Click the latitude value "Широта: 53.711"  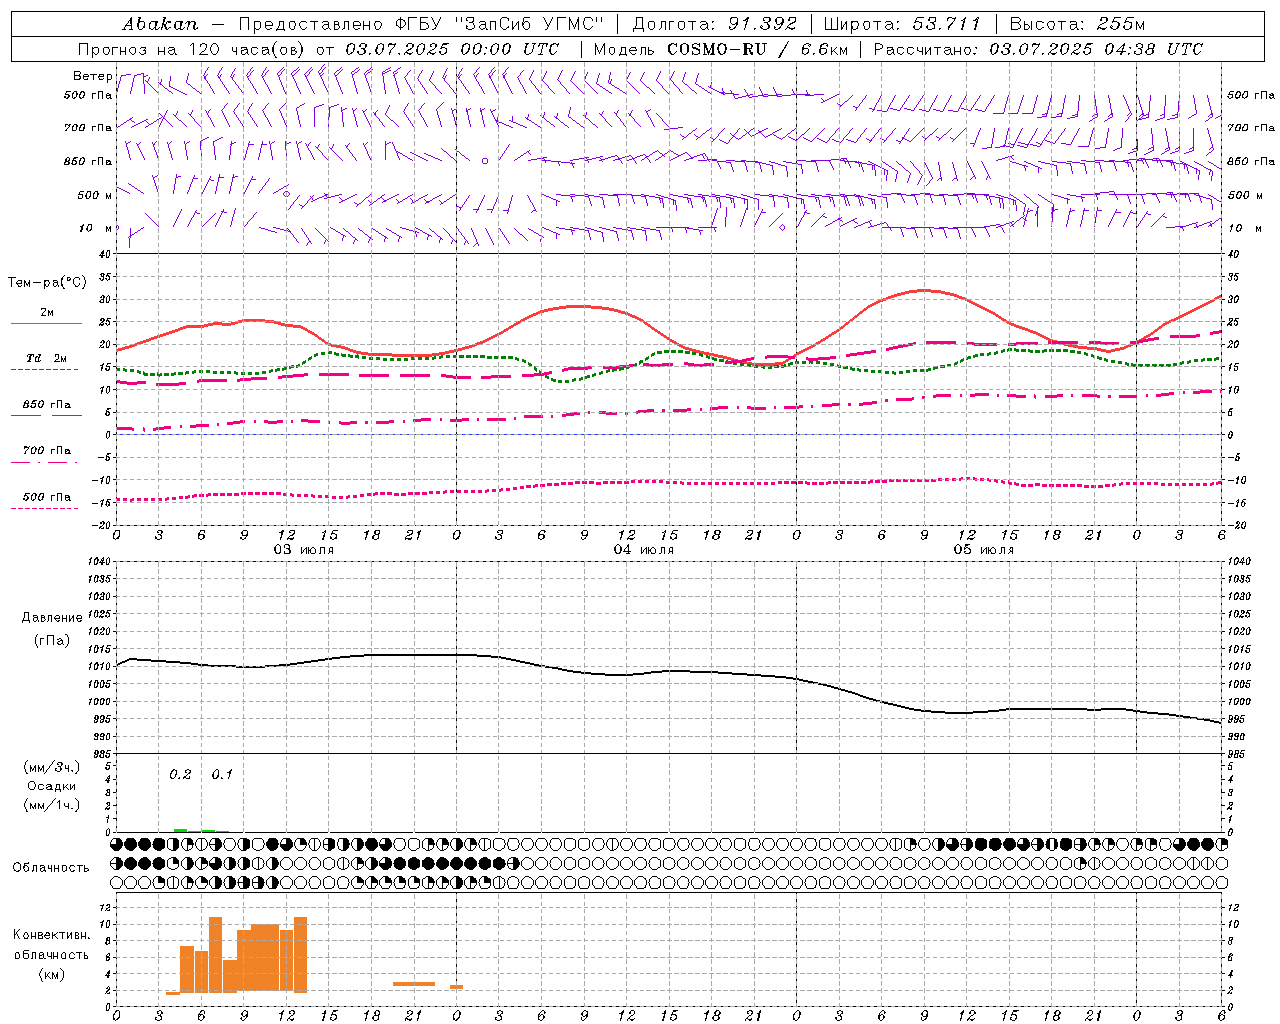tap(903, 24)
